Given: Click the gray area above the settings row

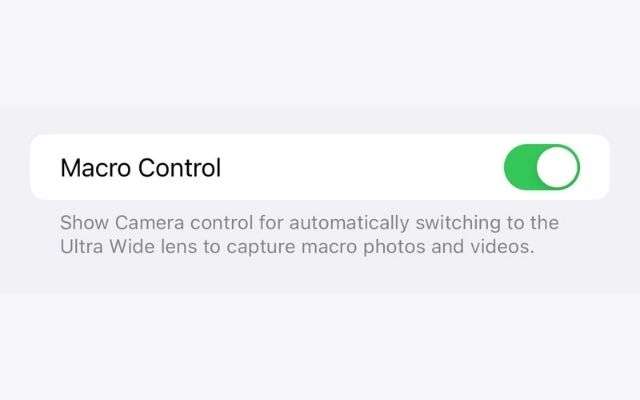Looking at the screenshot, I should (320, 120).
